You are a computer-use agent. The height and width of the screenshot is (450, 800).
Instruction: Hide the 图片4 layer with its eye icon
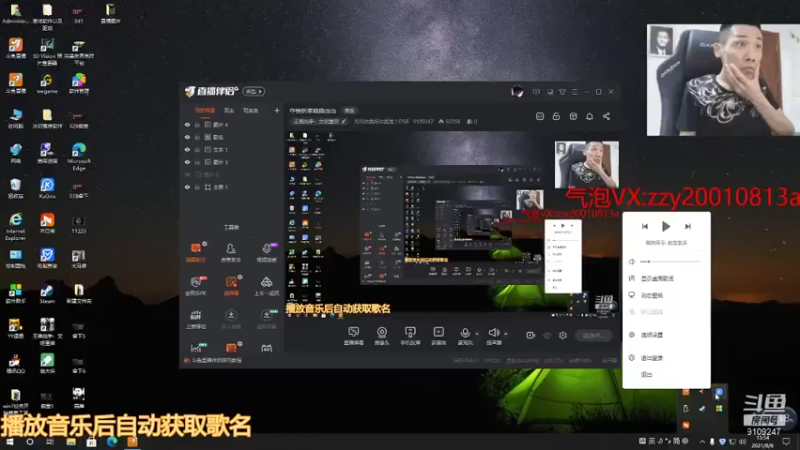click(x=187, y=124)
